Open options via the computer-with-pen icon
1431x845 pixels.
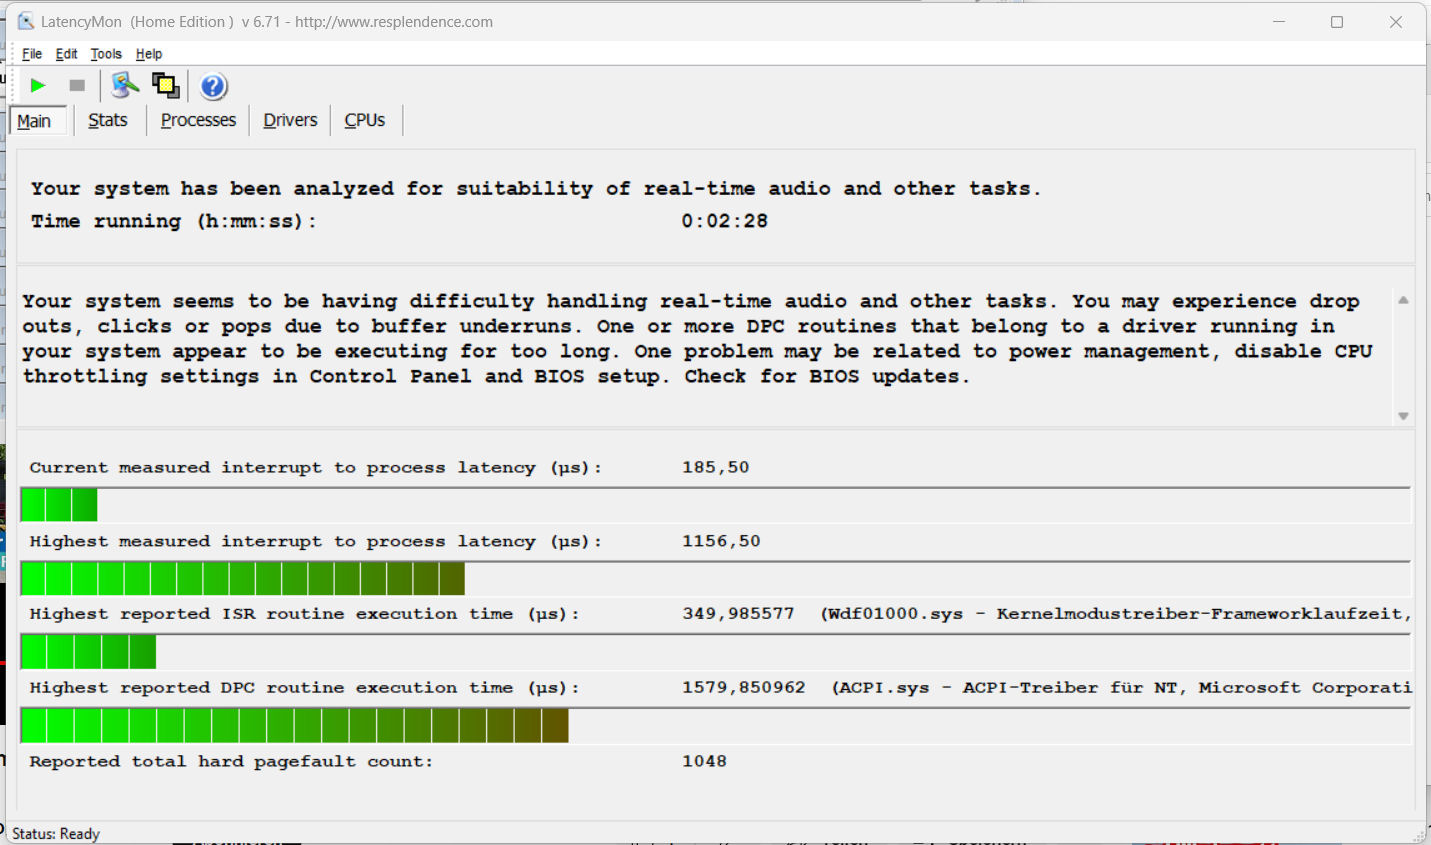(x=124, y=86)
